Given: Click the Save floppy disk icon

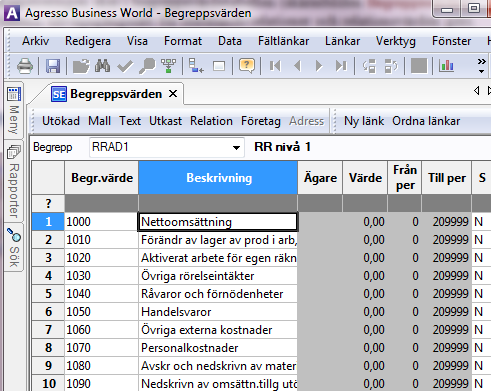Looking at the screenshot, I should pos(53,66).
